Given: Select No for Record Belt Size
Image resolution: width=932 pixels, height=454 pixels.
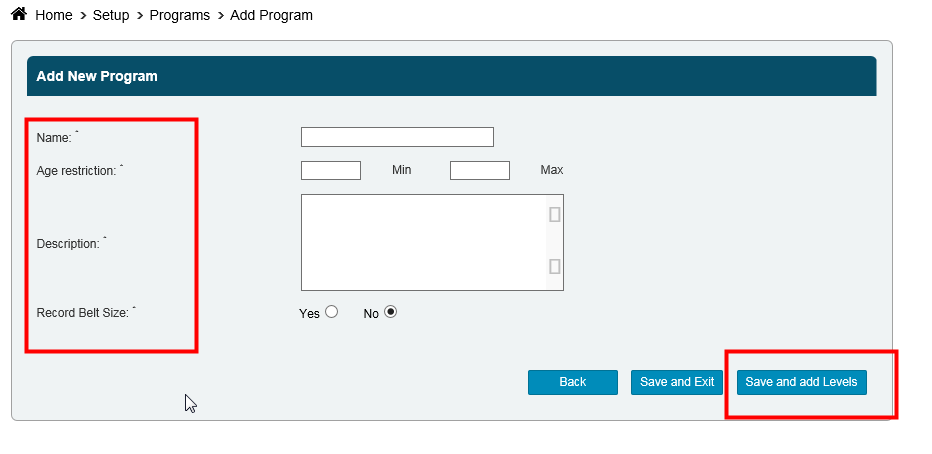Looking at the screenshot, I should pos(390,312).
